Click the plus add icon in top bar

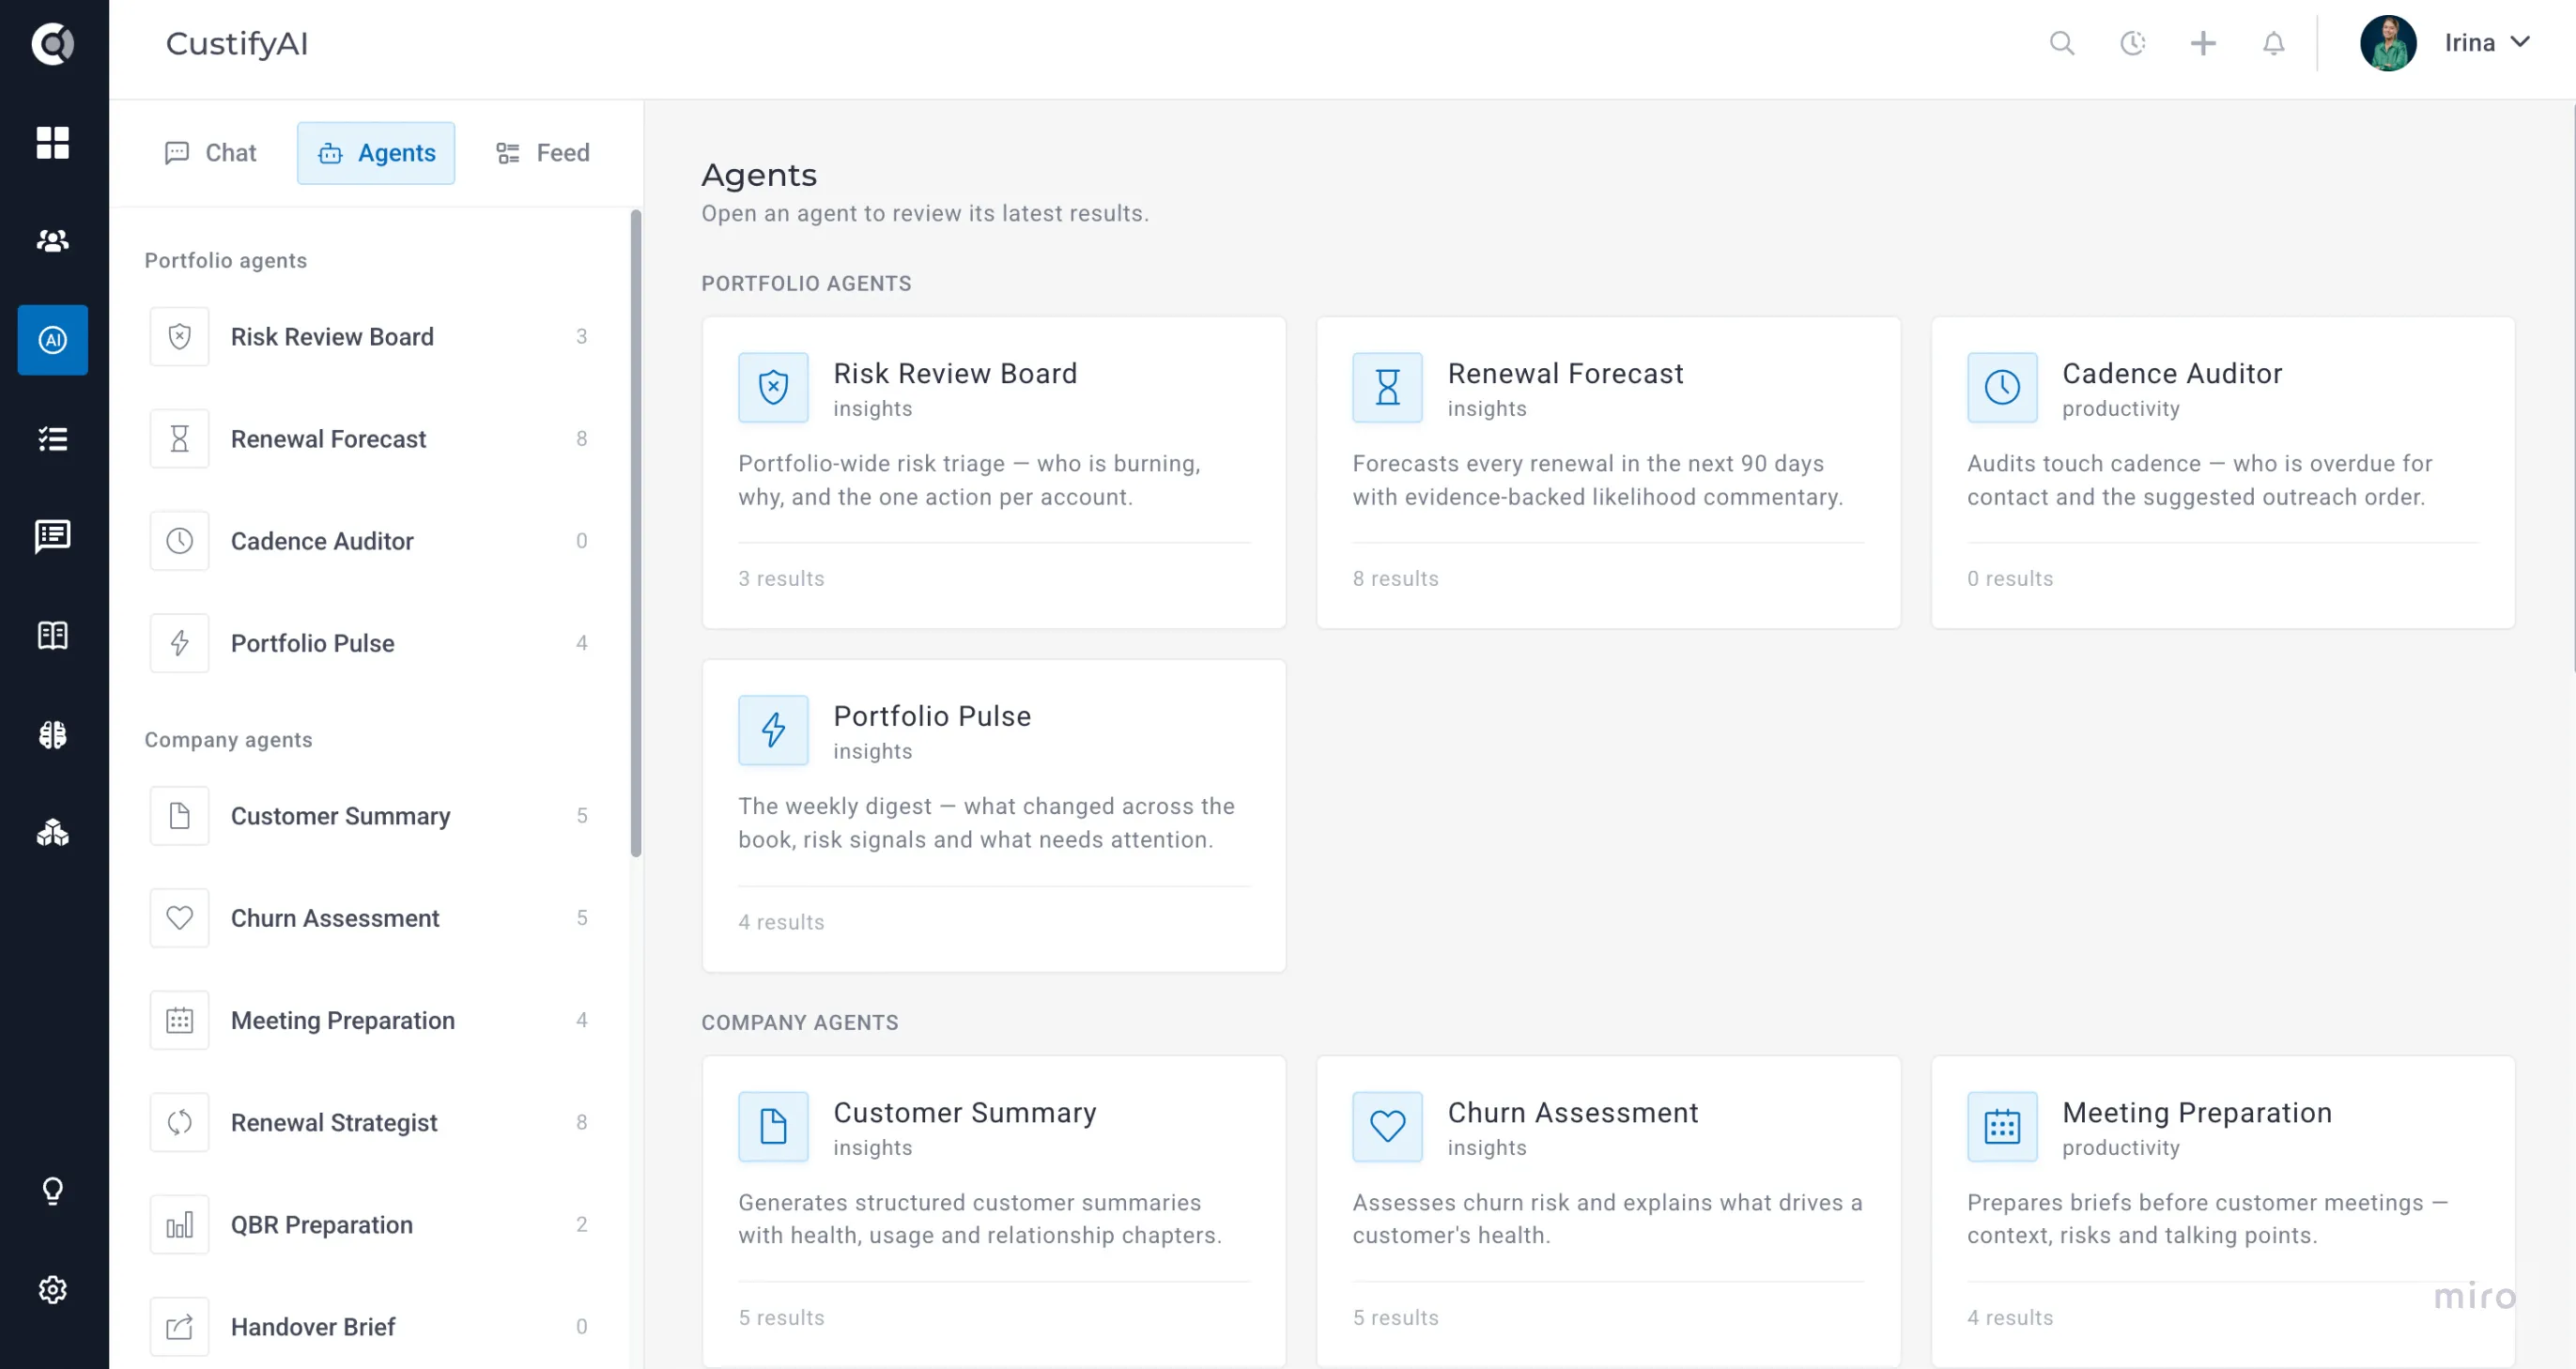(x=2203, y=43)
